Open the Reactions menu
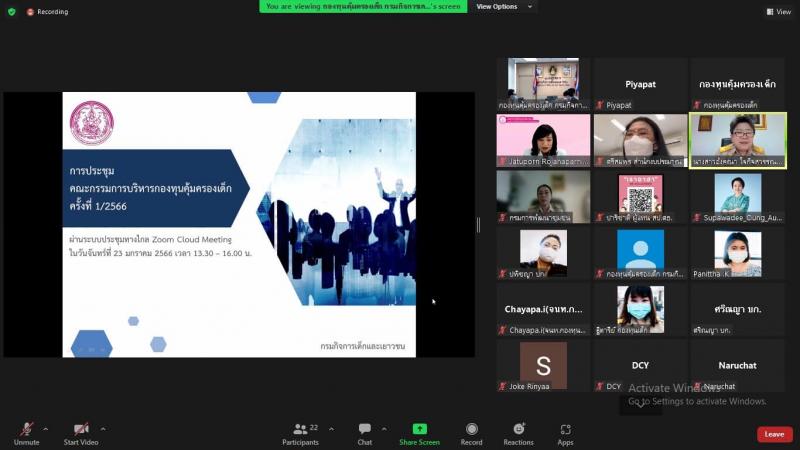This screenshot has height=450, width=800. [x=518, y=434]
